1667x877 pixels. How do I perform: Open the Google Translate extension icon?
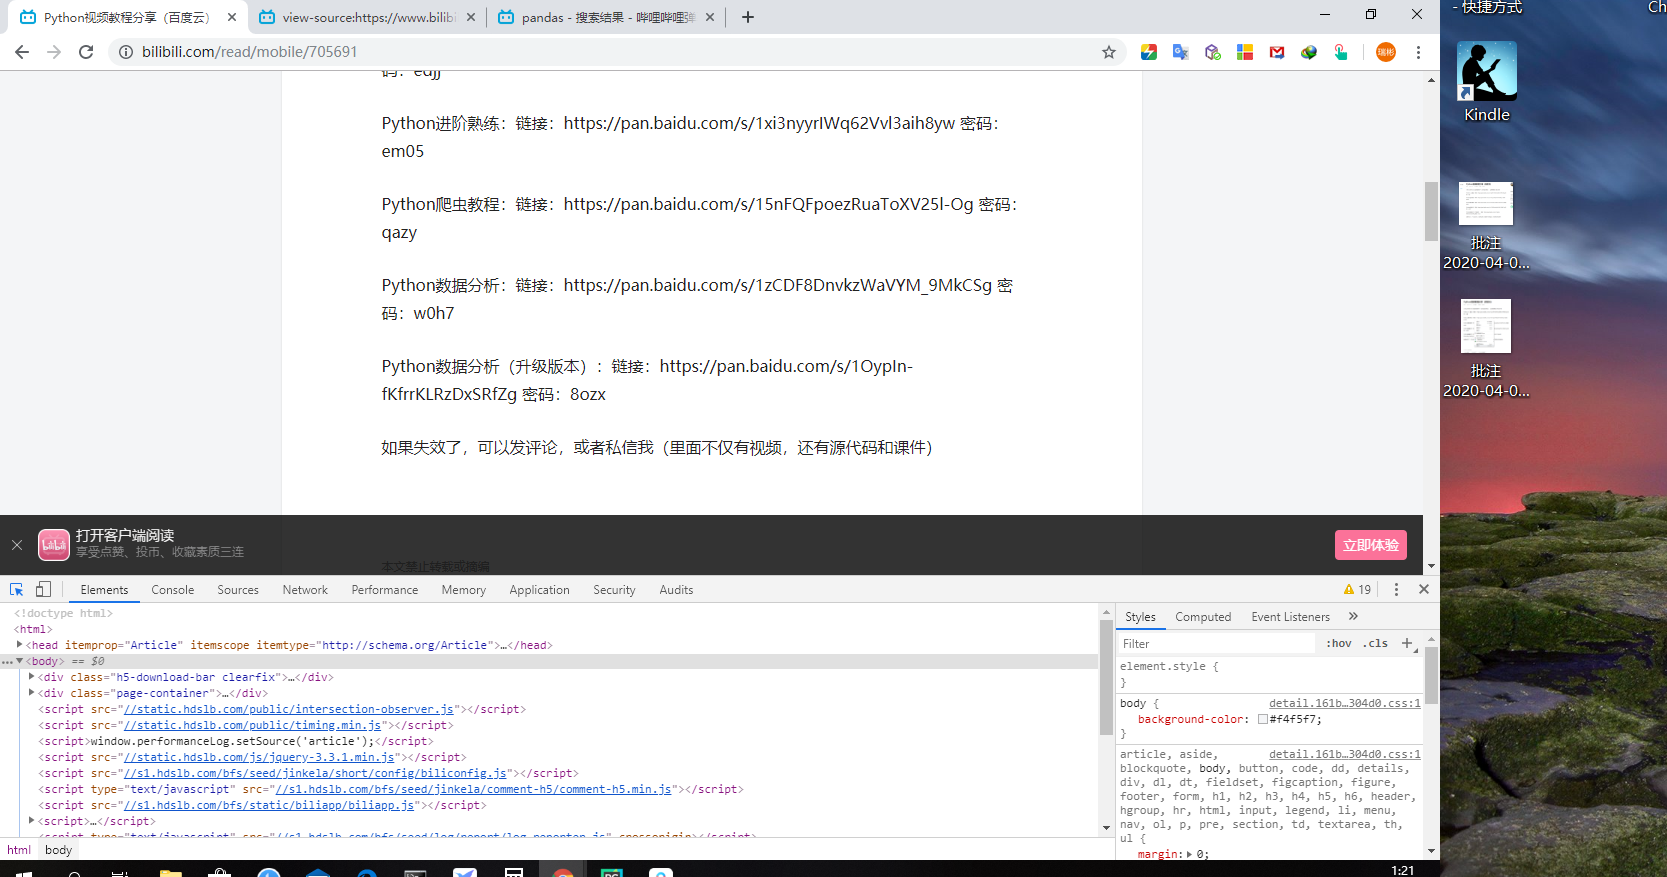1180,52
